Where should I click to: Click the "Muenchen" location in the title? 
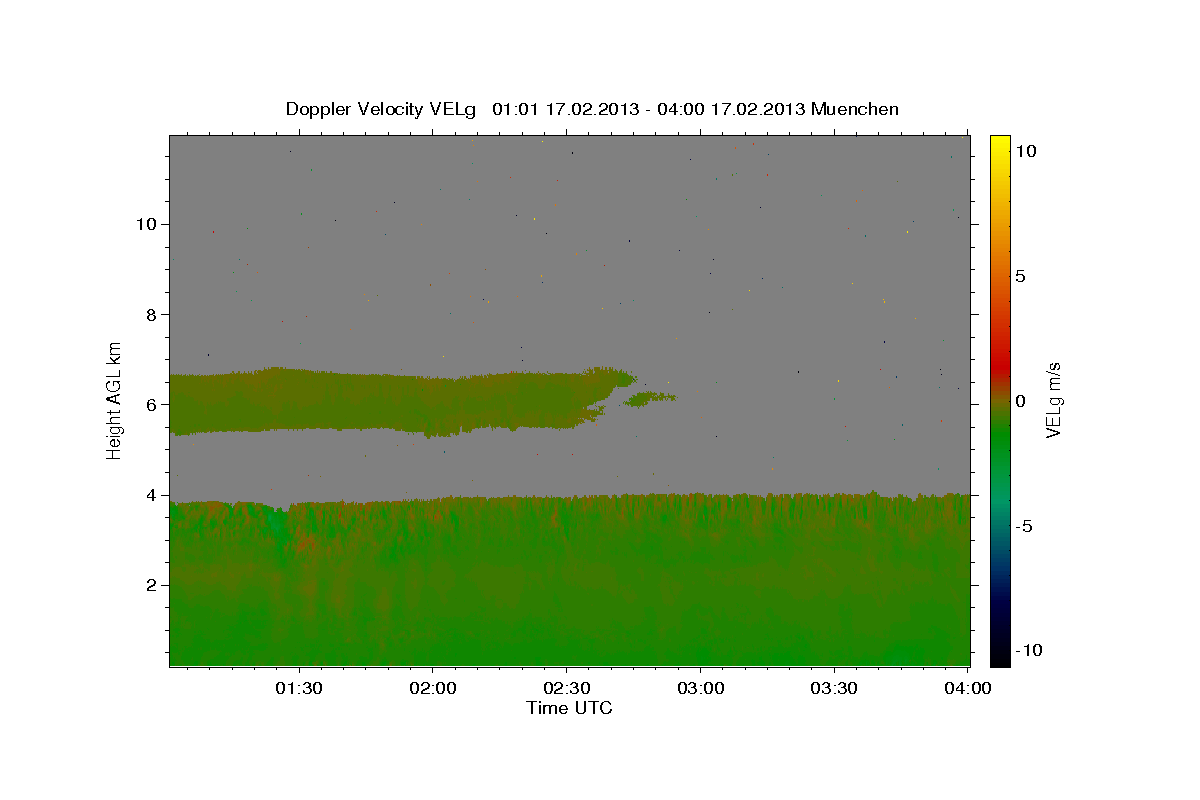coord(855,109)
